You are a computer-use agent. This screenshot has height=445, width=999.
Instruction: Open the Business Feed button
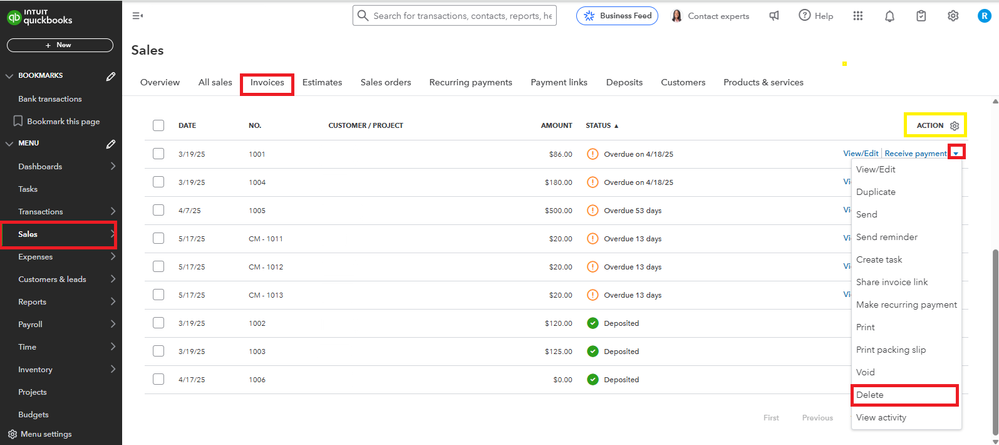pos(617,16)
